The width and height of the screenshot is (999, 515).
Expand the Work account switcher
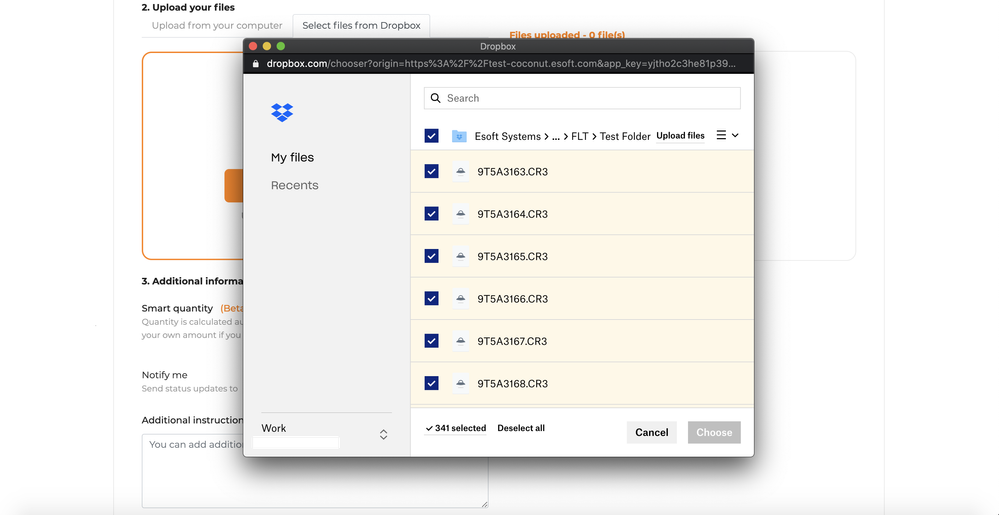pos(383,434)
